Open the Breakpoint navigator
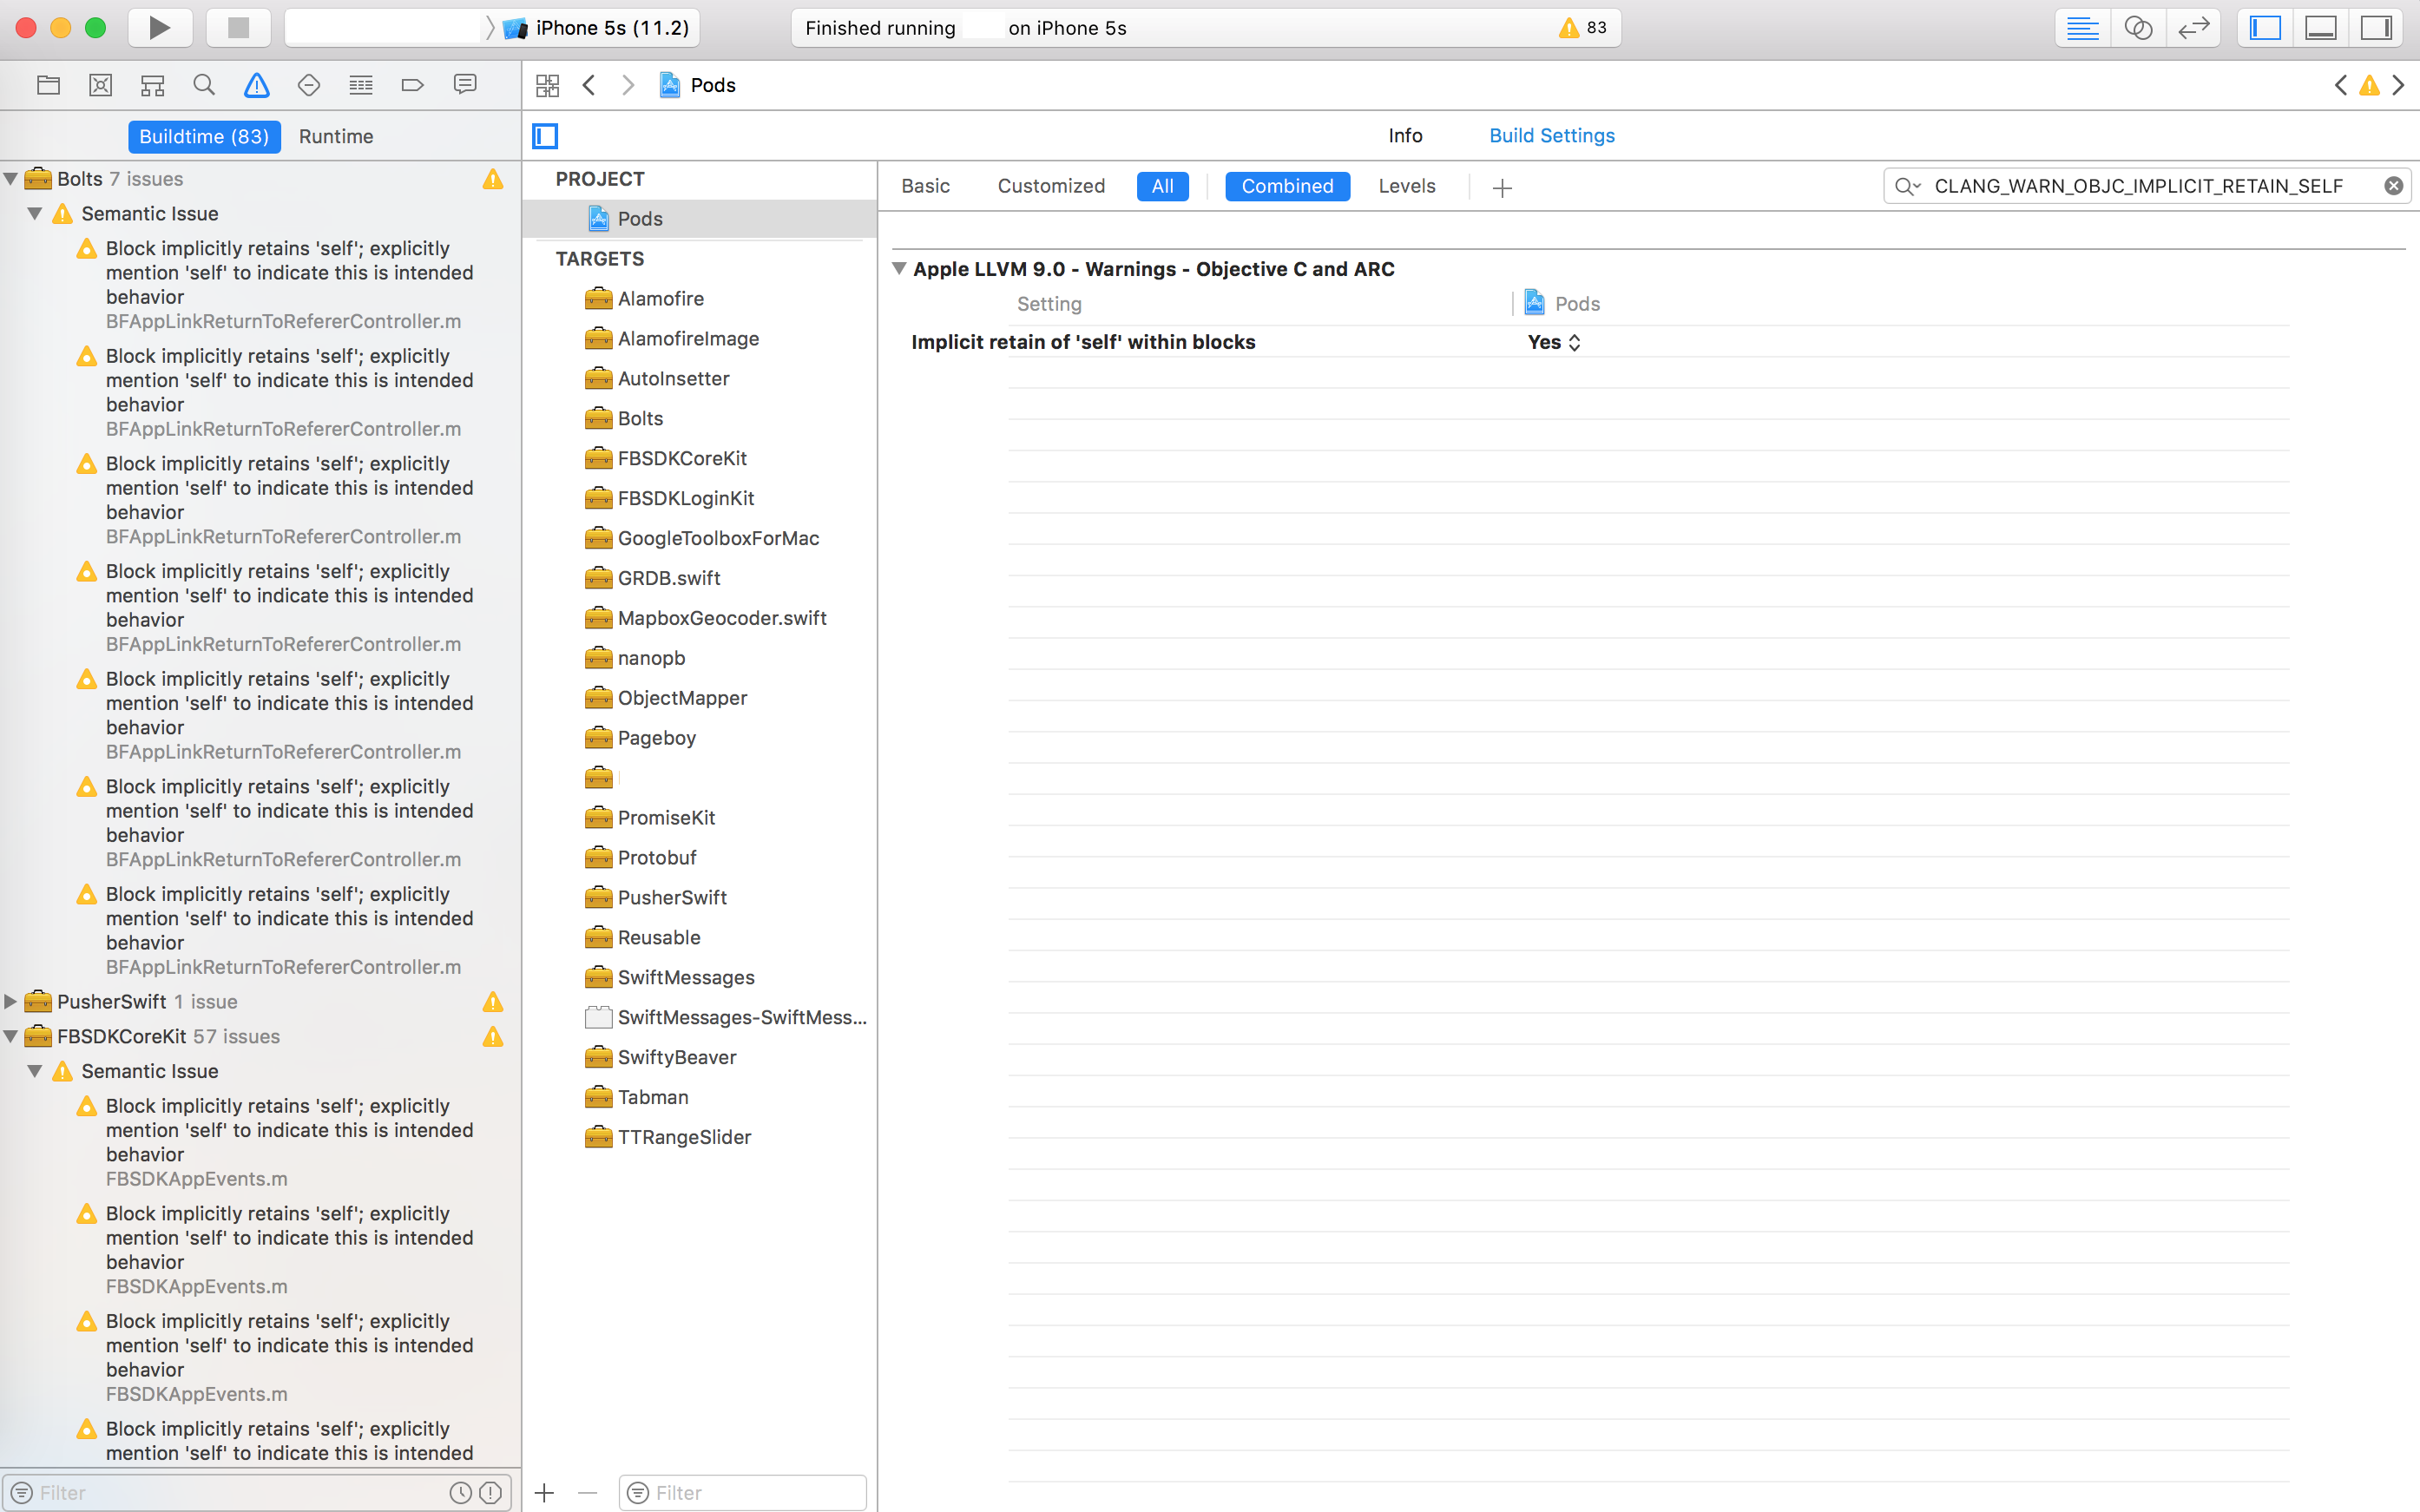Viewport: 2420px width, 1512px height. click(x=412, y=85)
